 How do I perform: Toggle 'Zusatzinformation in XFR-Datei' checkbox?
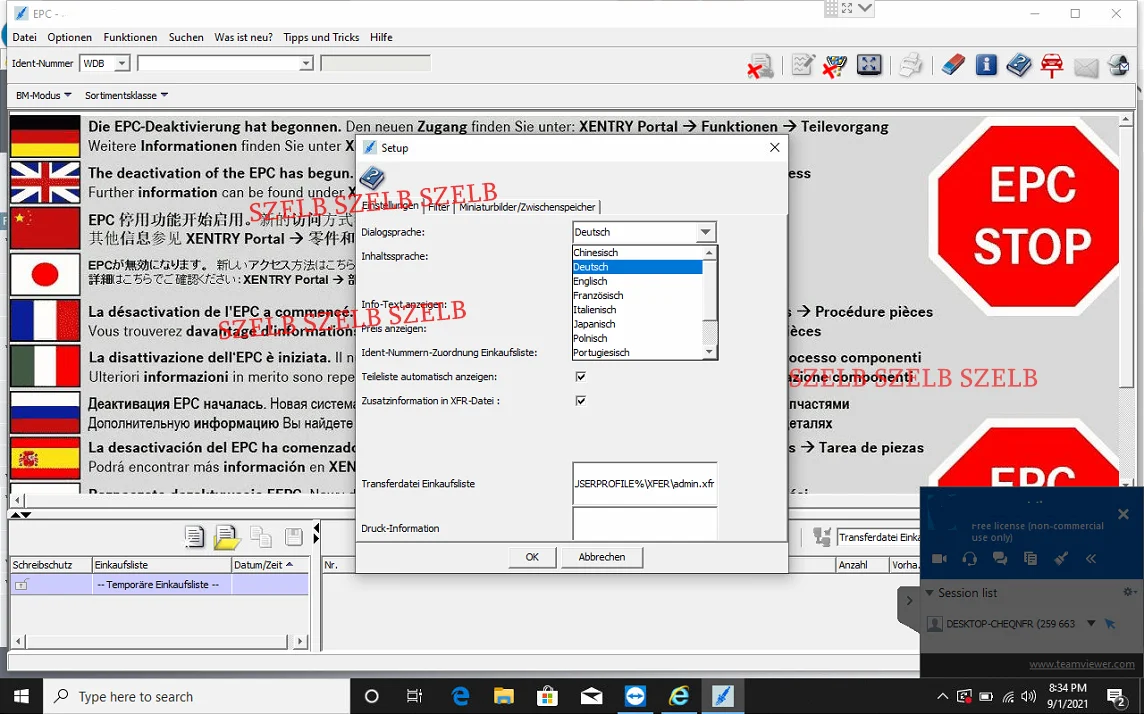click(581, 400)
